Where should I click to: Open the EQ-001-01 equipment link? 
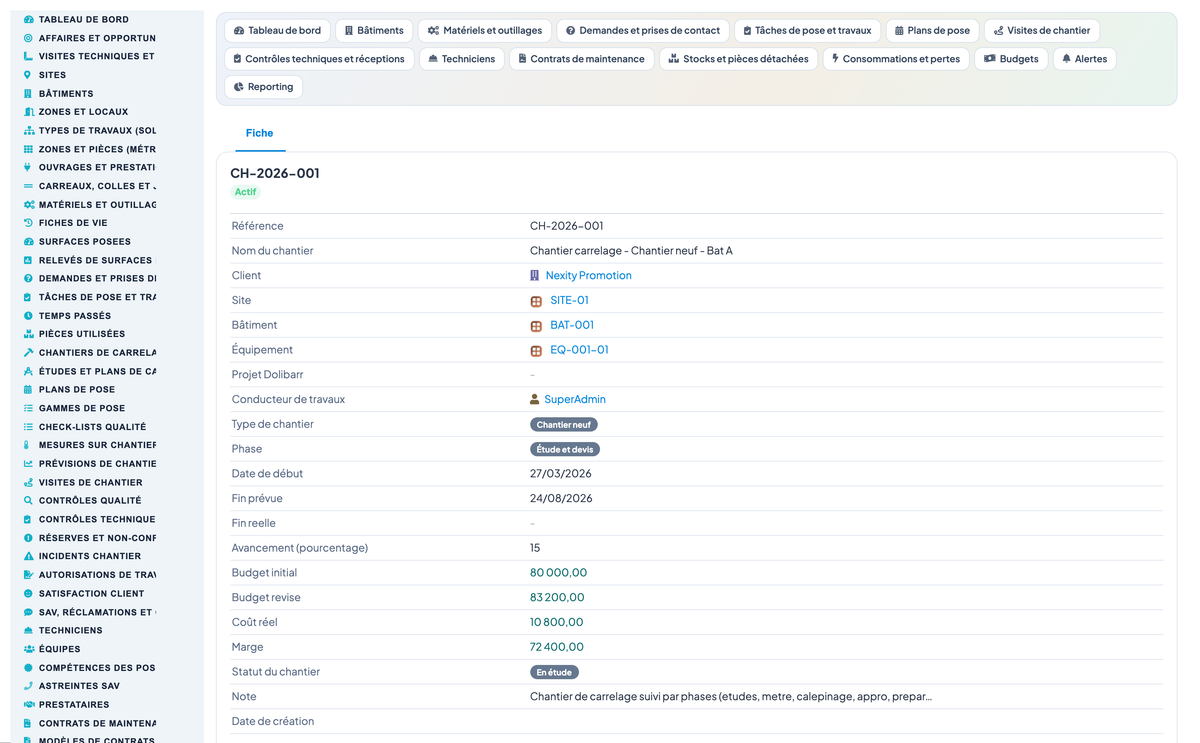click(x=579, y=350)
